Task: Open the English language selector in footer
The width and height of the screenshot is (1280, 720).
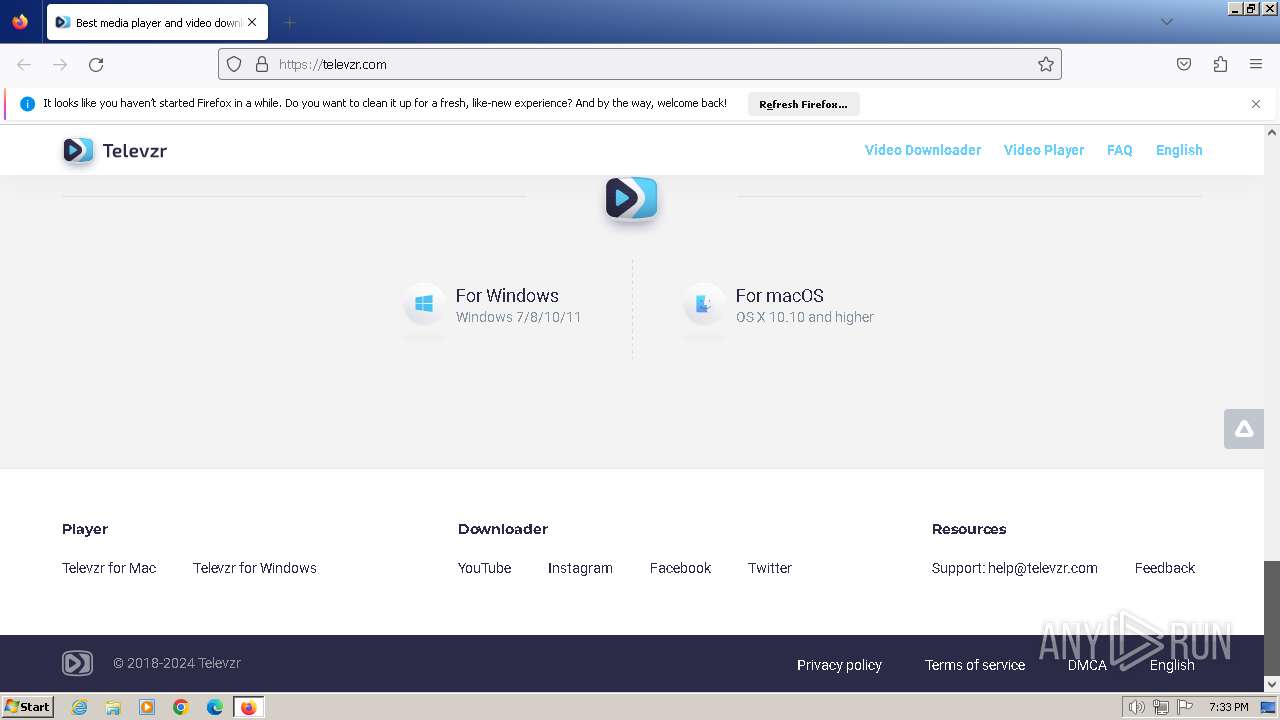Action: tap(1172, 665)
